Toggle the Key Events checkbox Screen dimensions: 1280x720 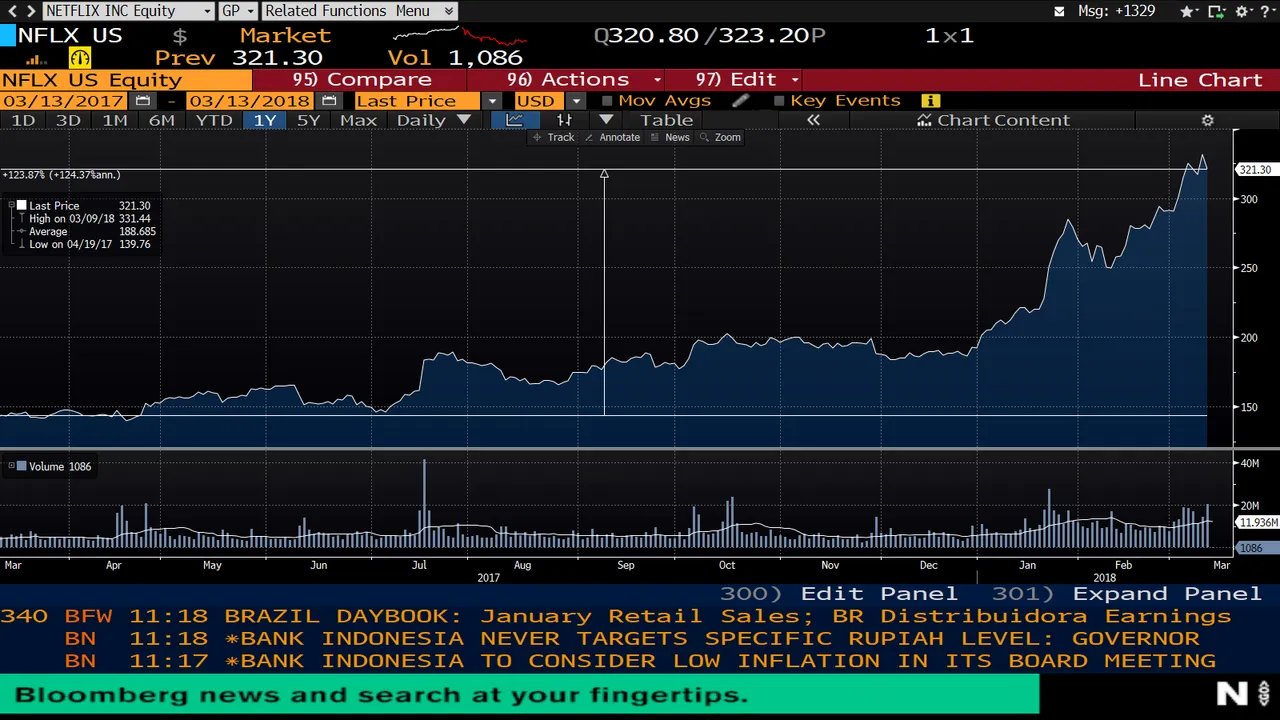point(779,101)
